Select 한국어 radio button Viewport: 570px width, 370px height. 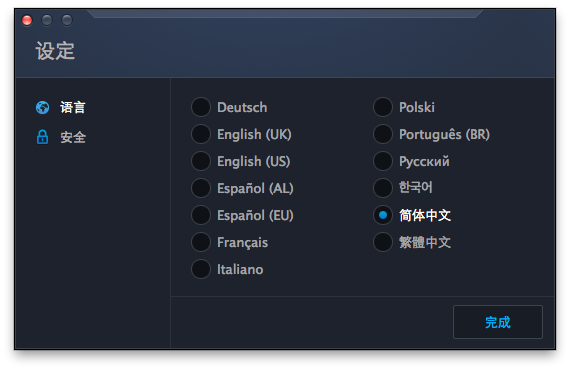point(383,188)
